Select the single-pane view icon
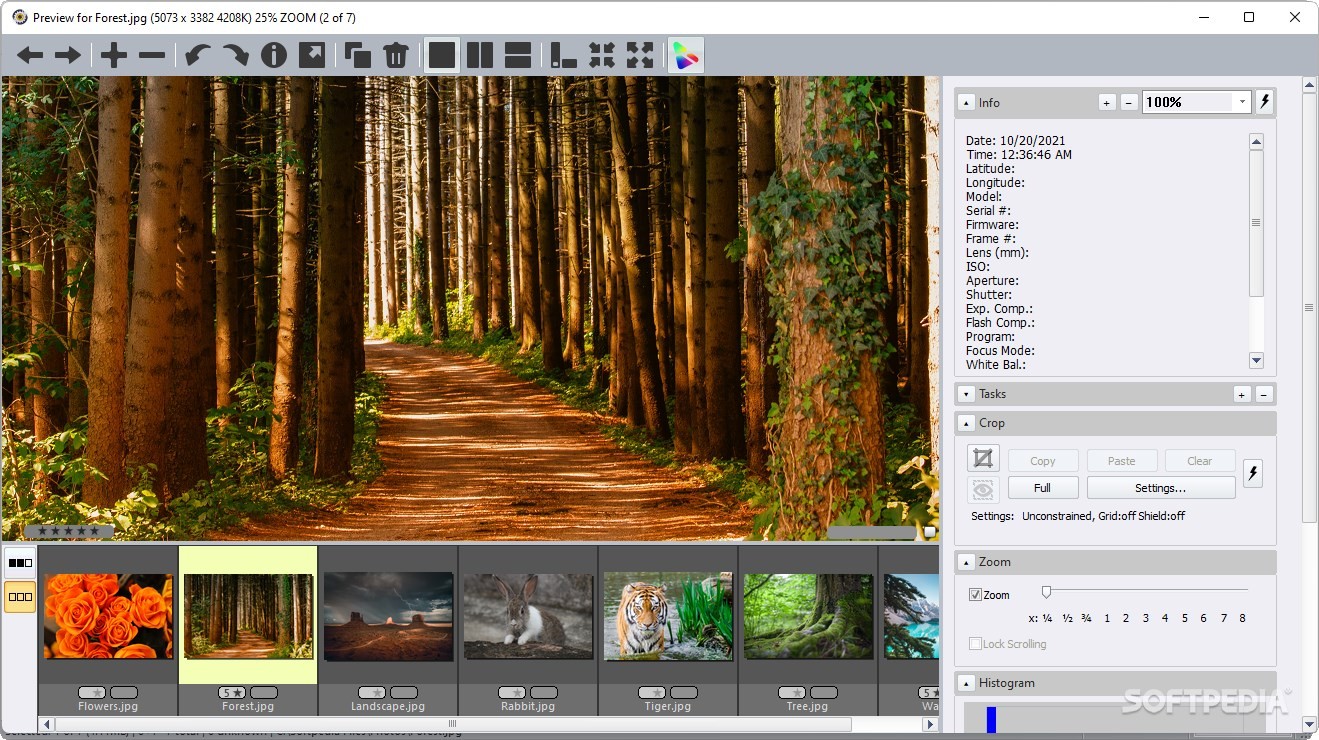Image resolution: width=1319 pixels, height=740 pixels. click(442, 55)
